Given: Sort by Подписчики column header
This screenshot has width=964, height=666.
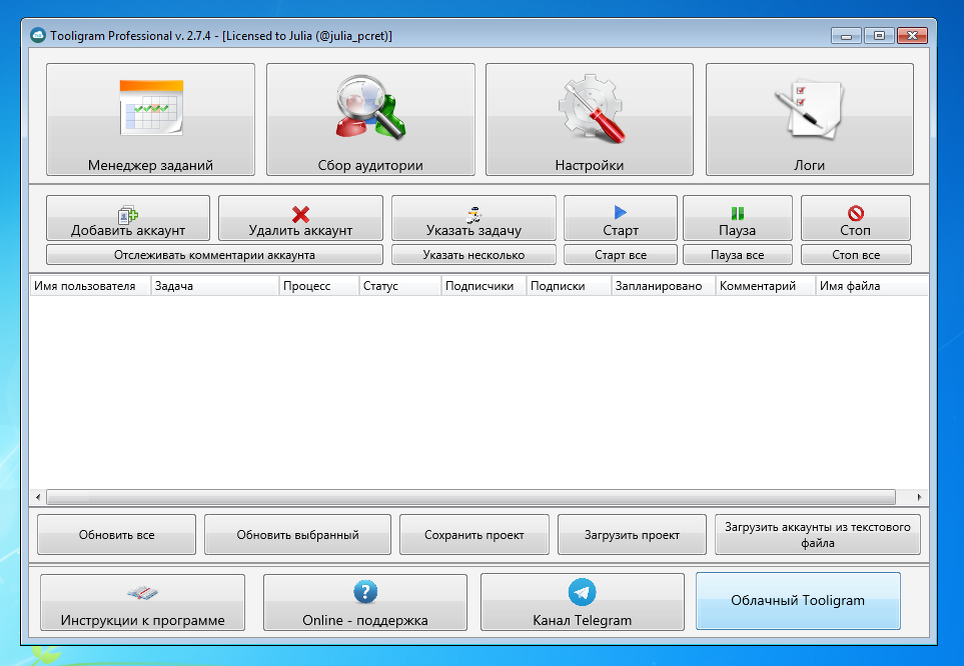Looking at the screenshot, I should pos(484,286).
